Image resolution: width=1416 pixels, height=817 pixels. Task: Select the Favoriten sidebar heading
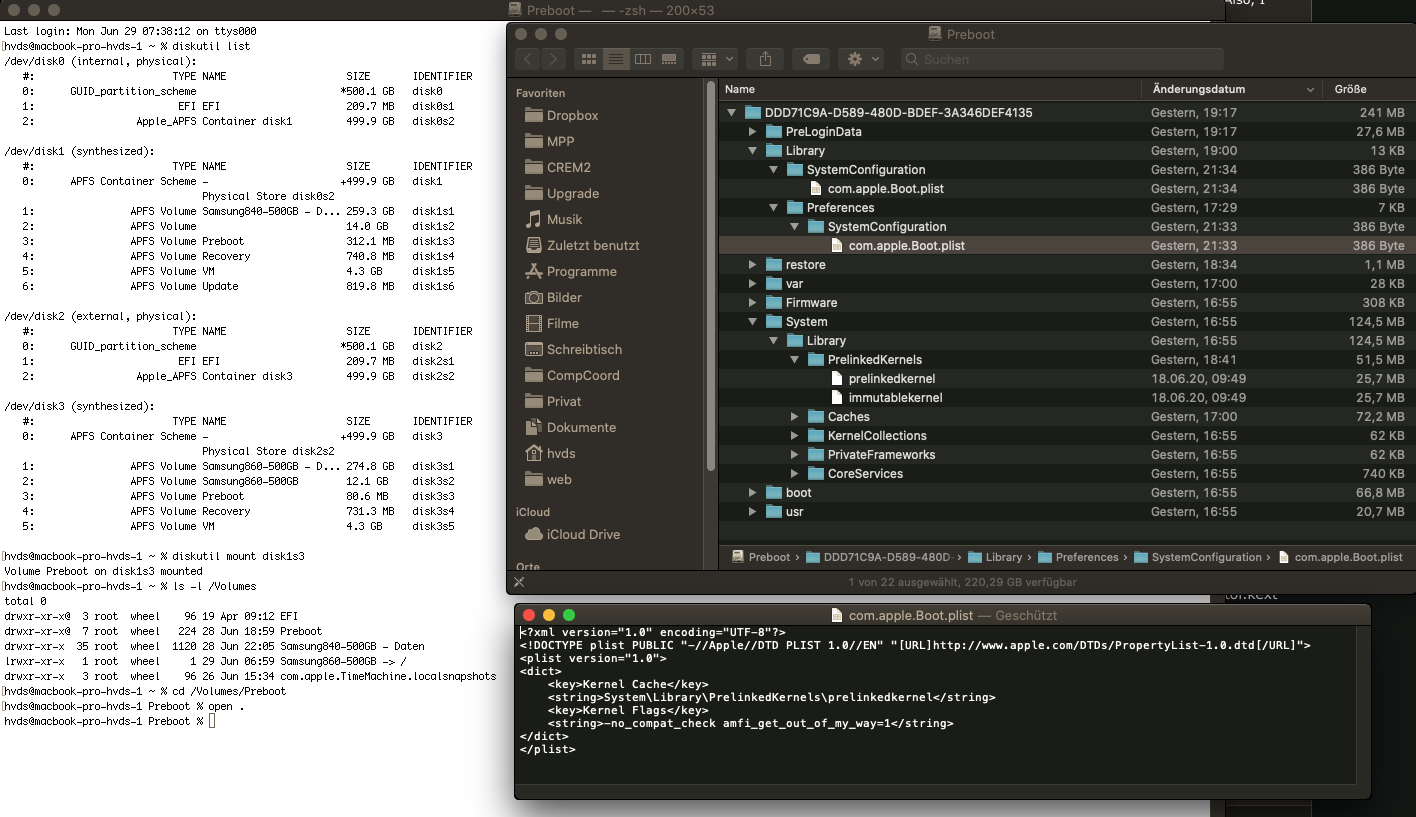coord(540,93)
